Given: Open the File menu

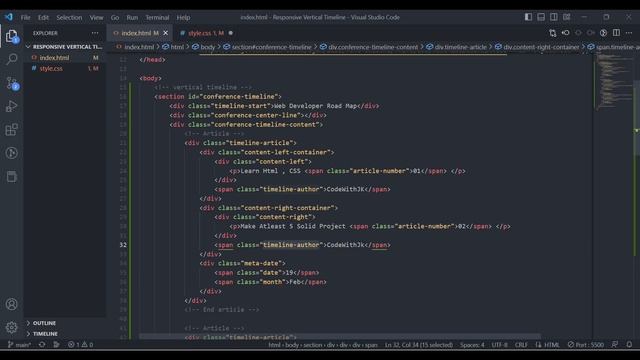Looking at the screenshot, I should [25, 17].
